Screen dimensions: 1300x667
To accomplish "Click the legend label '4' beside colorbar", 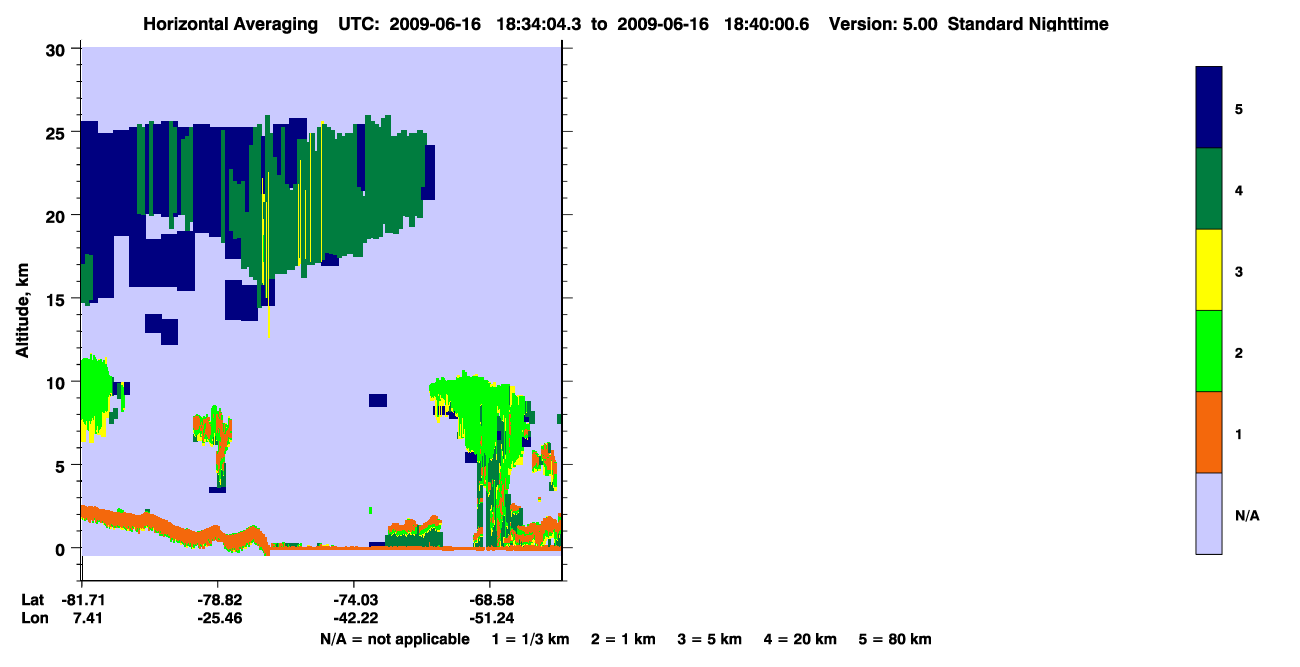I will (1238, 190).
